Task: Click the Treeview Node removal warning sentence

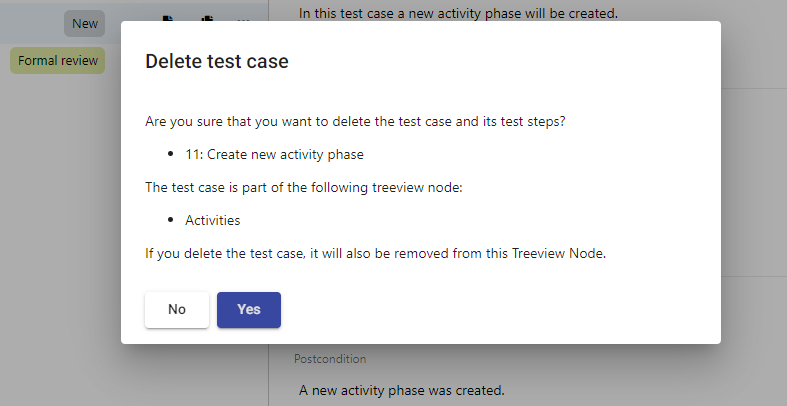Action: [x=376, y=253]
